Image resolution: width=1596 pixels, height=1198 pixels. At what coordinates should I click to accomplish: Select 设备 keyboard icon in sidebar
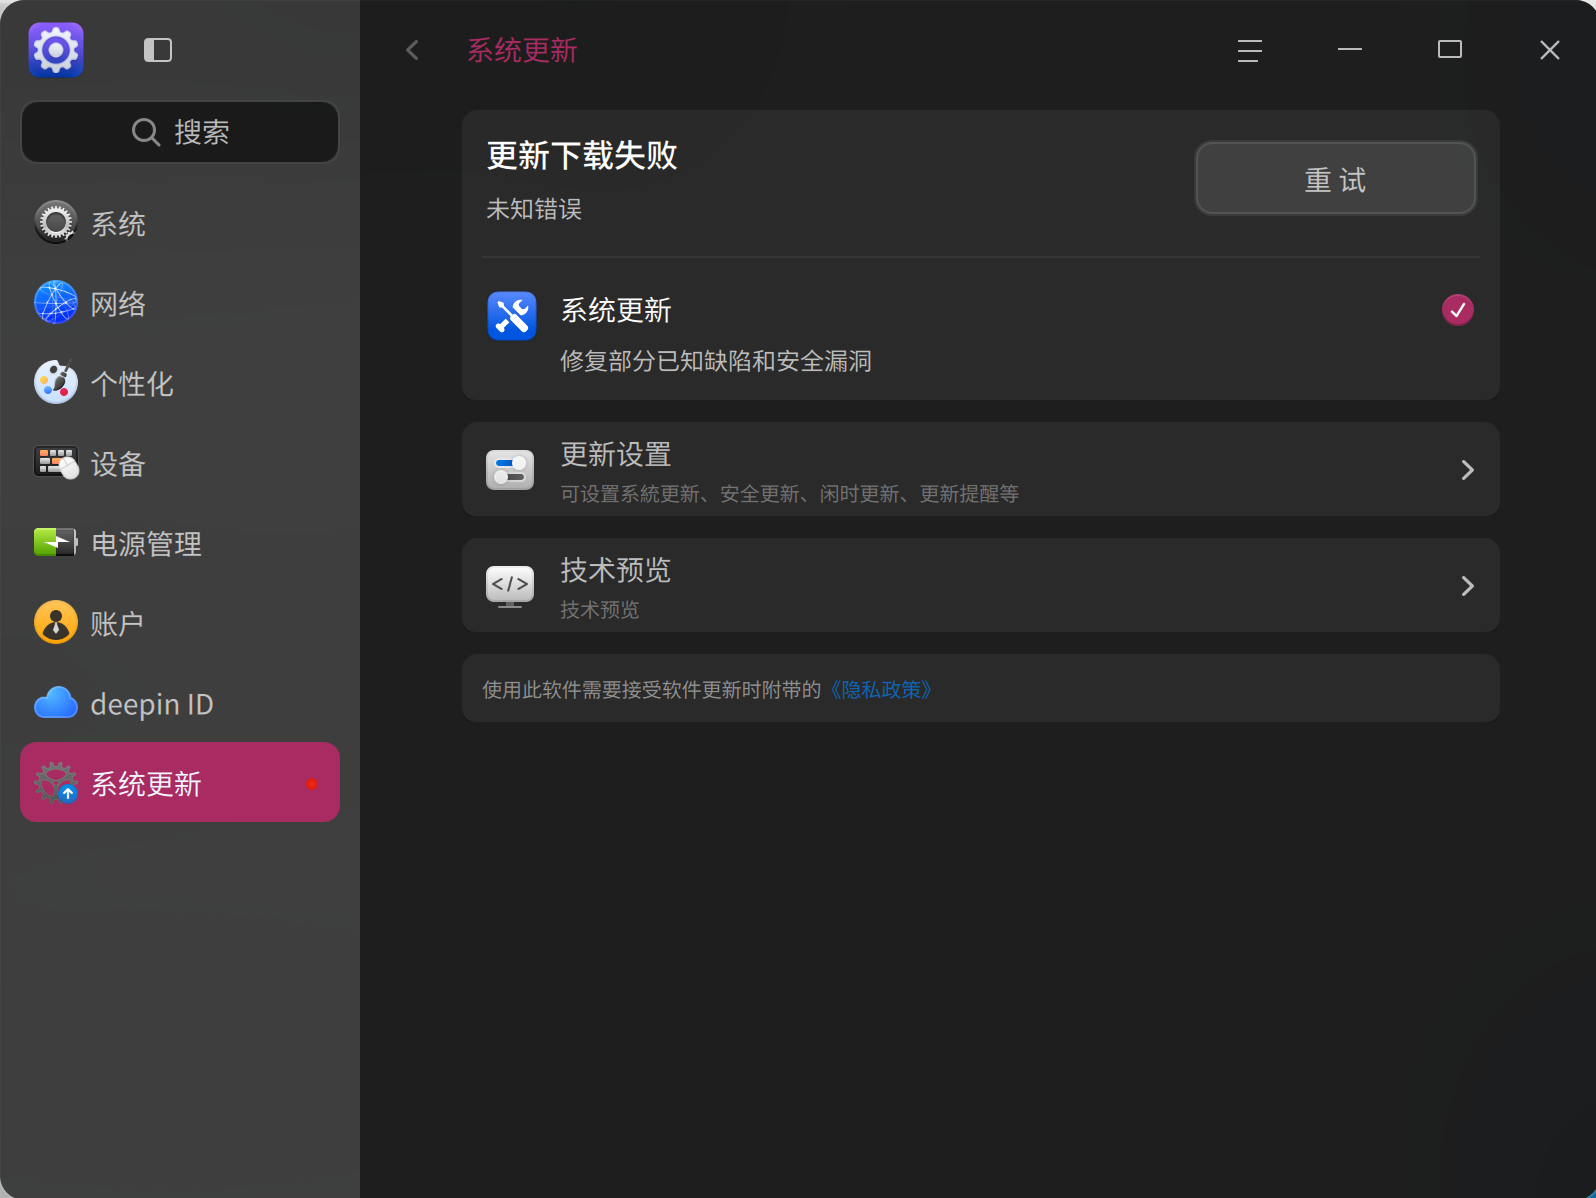tap(56, 462)
